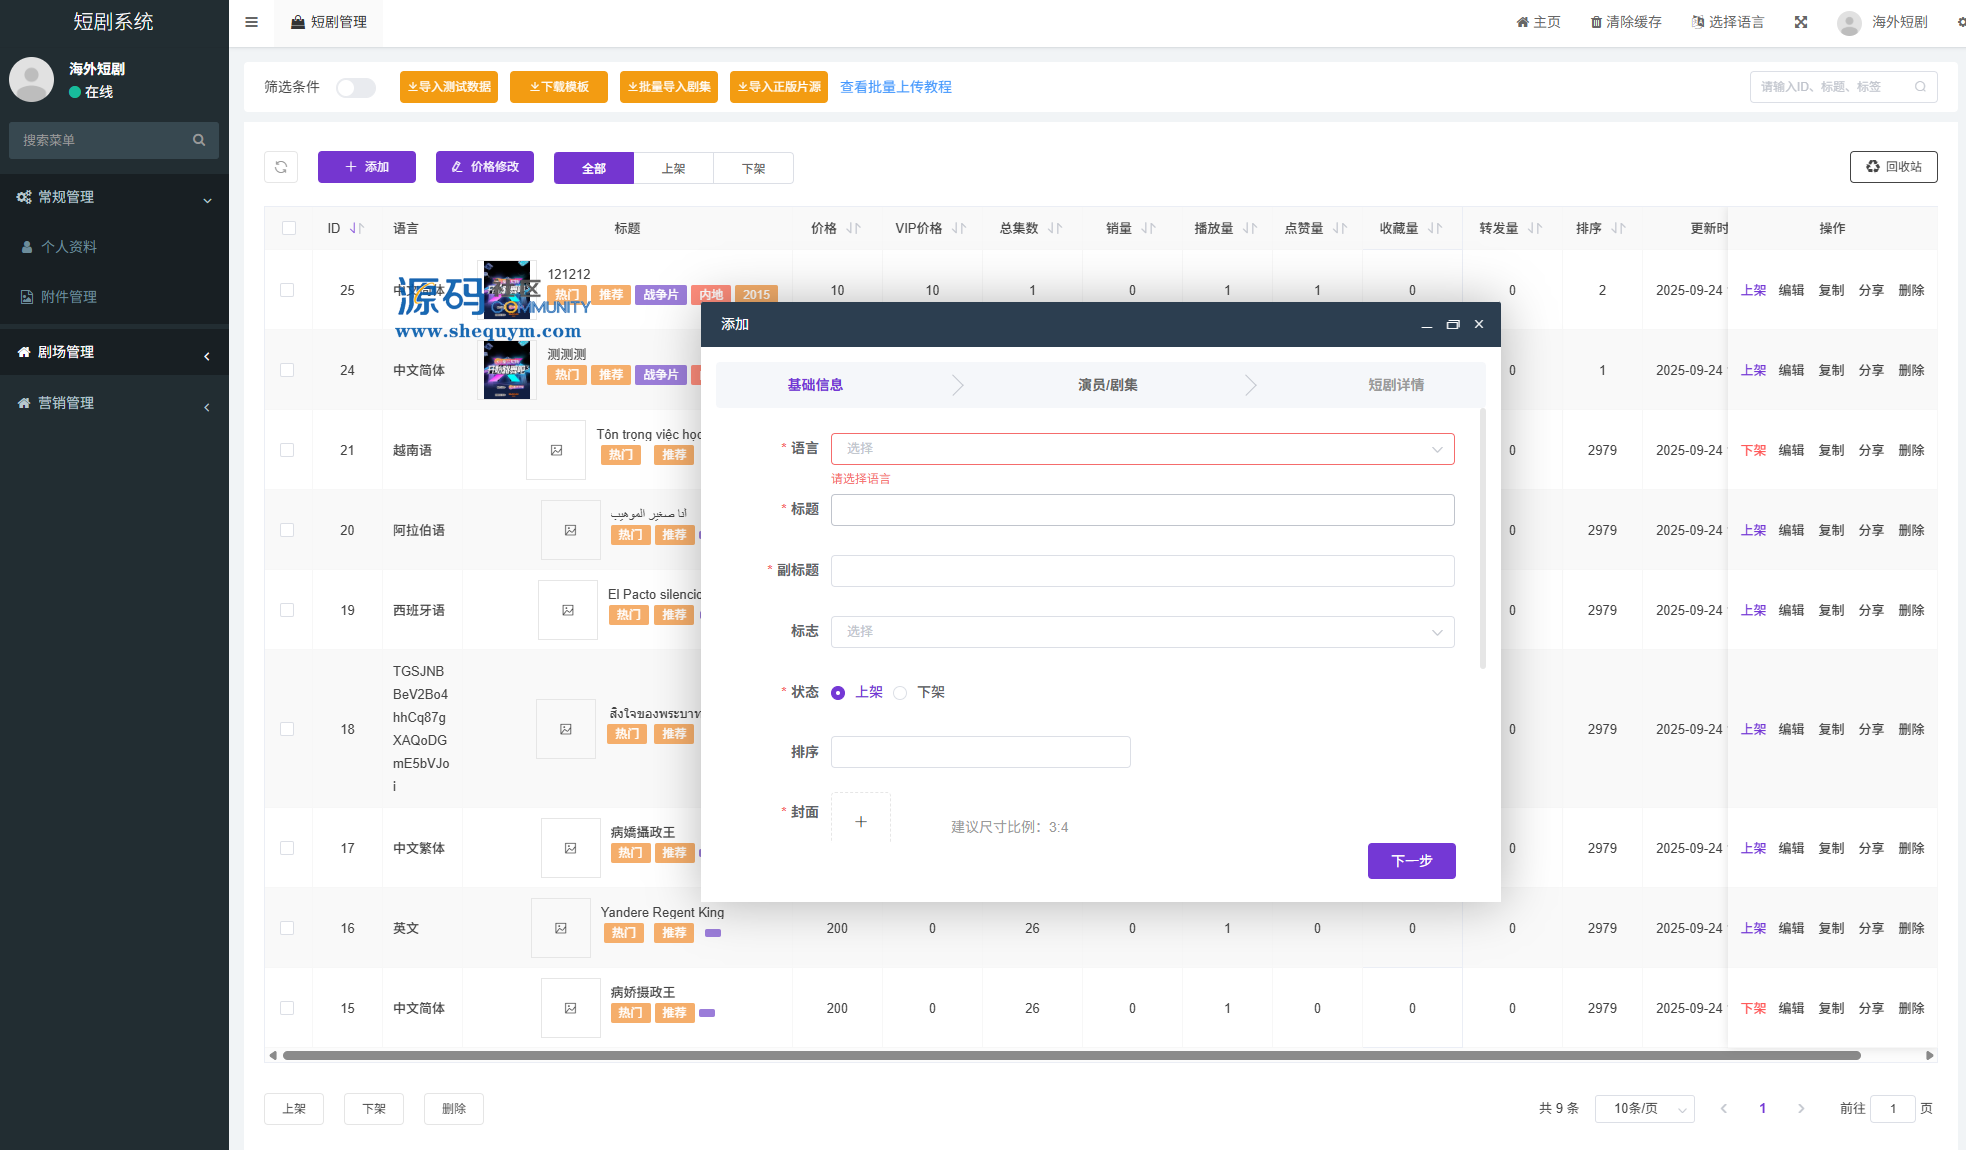Open the 标志 select dropdown

tap(1142, 632)
